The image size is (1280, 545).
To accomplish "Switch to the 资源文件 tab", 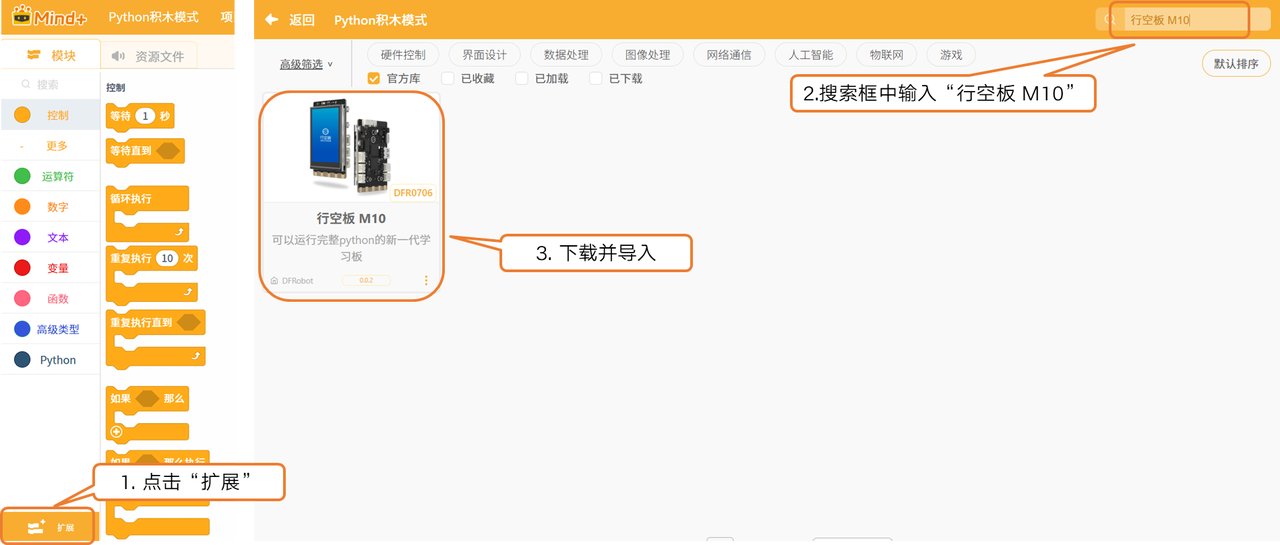I will coord(149,56).
